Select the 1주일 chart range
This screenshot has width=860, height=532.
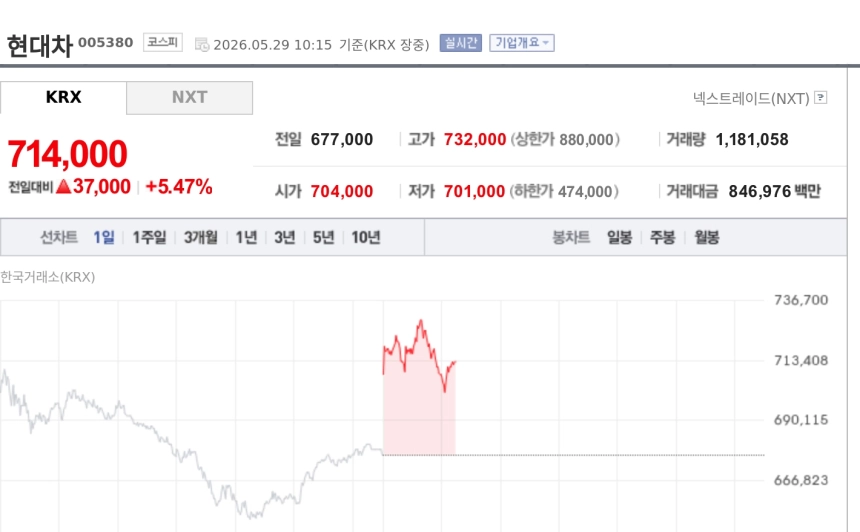pyautogui.click(x=149, y=237)
